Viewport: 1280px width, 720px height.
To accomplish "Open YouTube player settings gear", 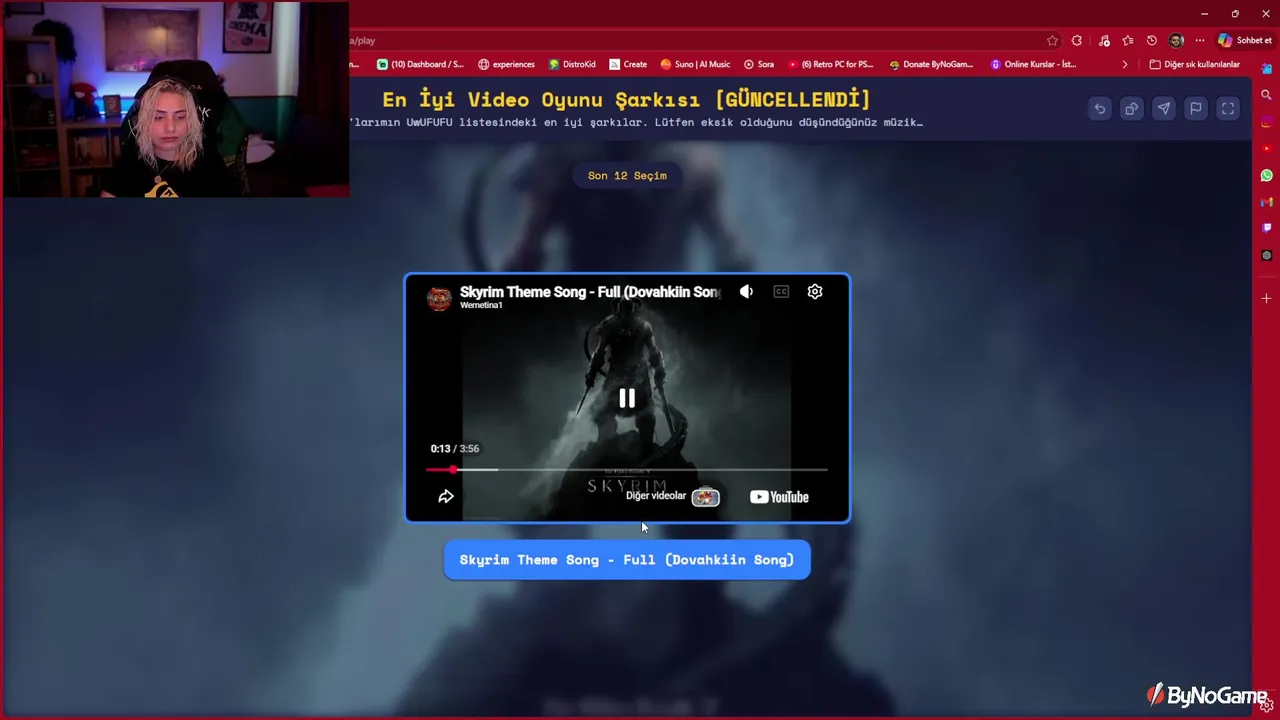I will [815, 292].
